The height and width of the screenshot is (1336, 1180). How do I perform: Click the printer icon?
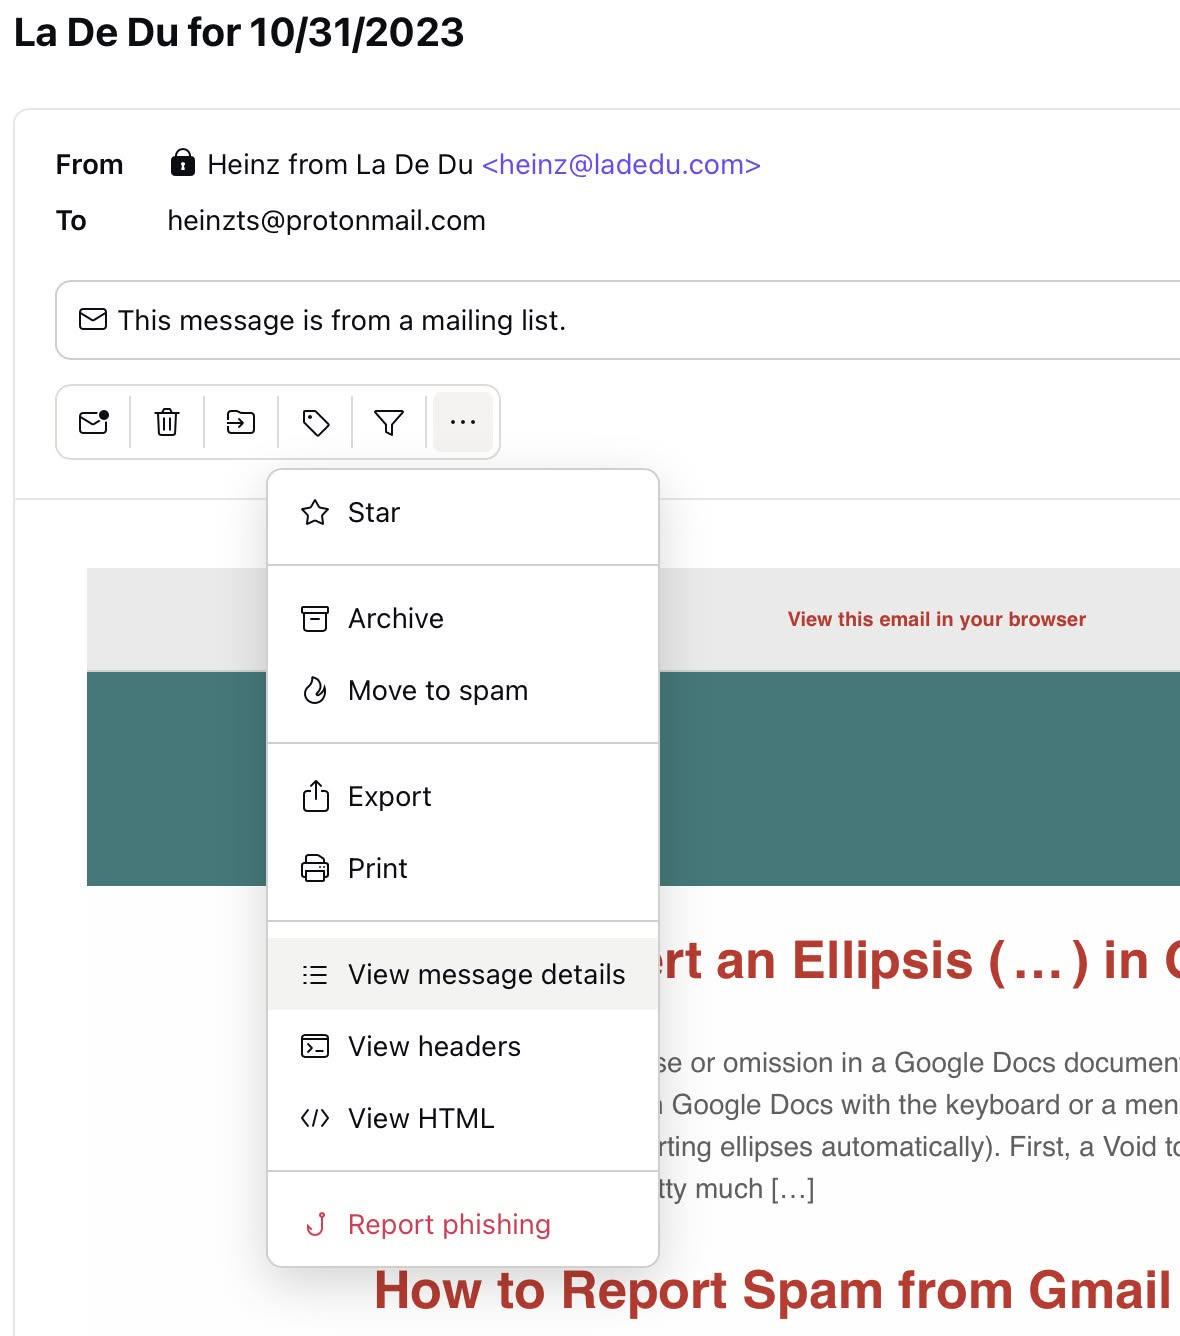(x=315, y=868)
